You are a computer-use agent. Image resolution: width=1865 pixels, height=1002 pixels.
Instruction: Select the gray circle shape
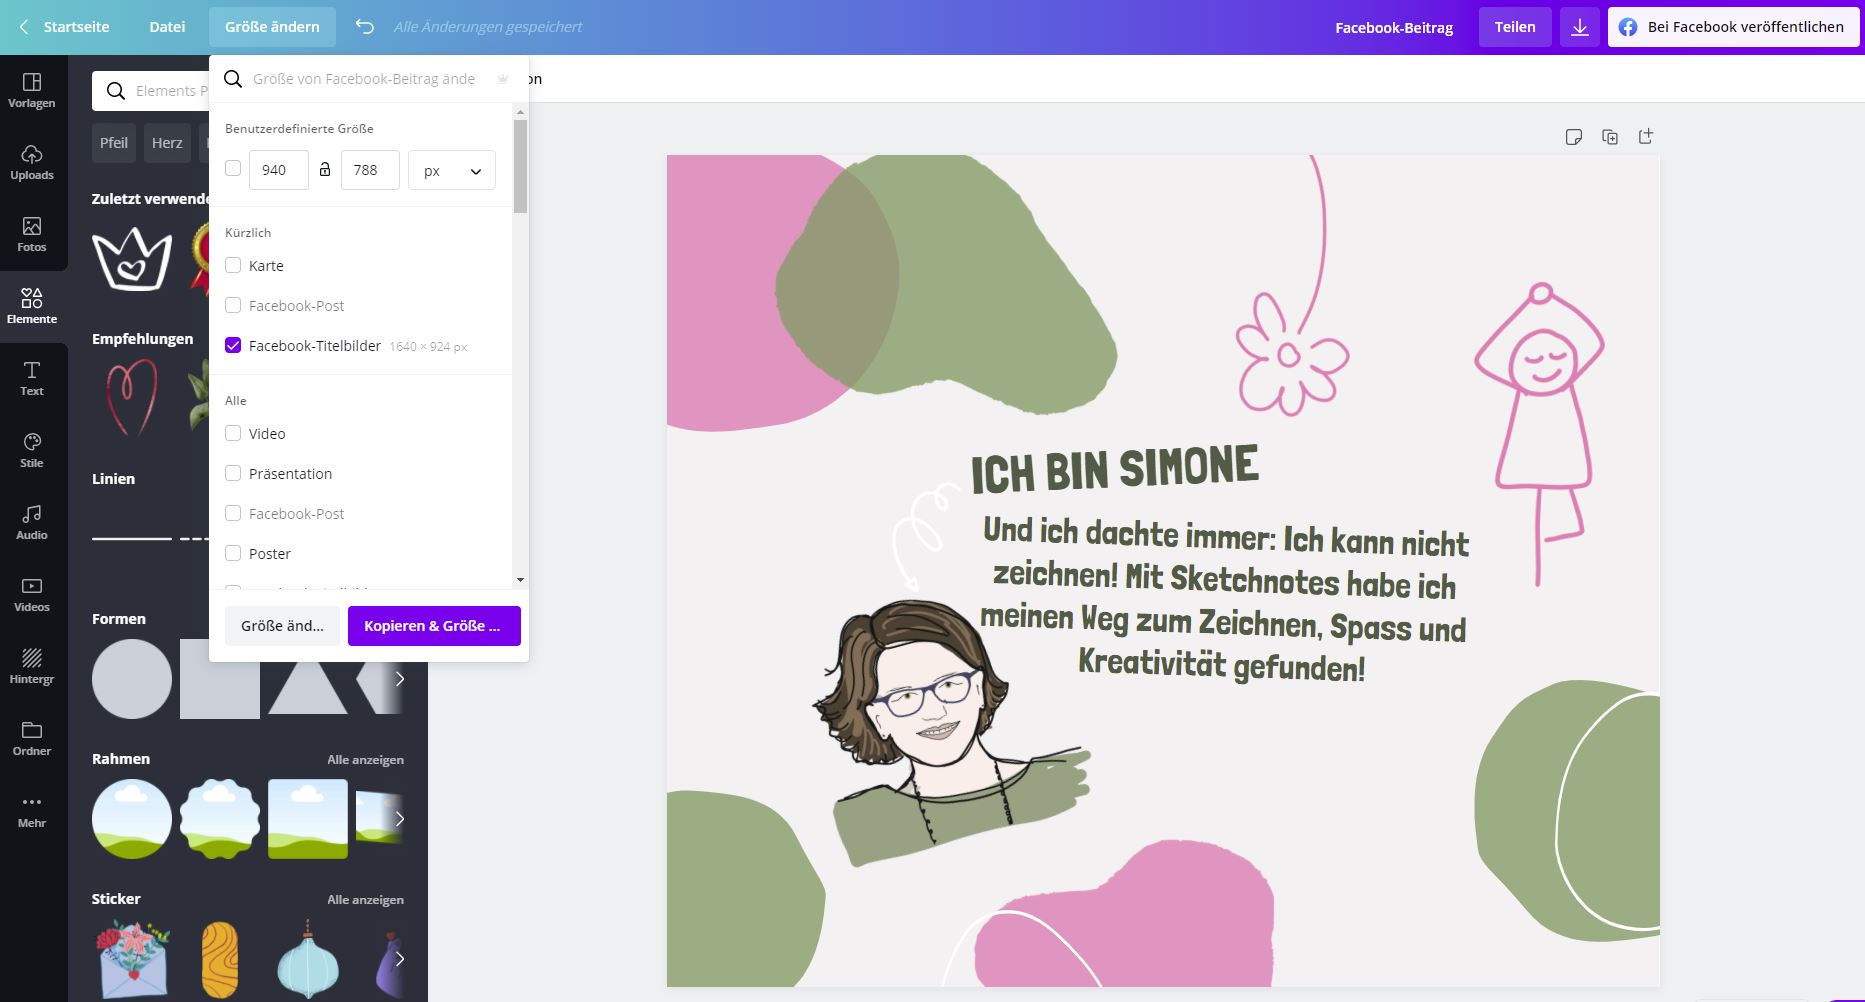coord(132,679)
